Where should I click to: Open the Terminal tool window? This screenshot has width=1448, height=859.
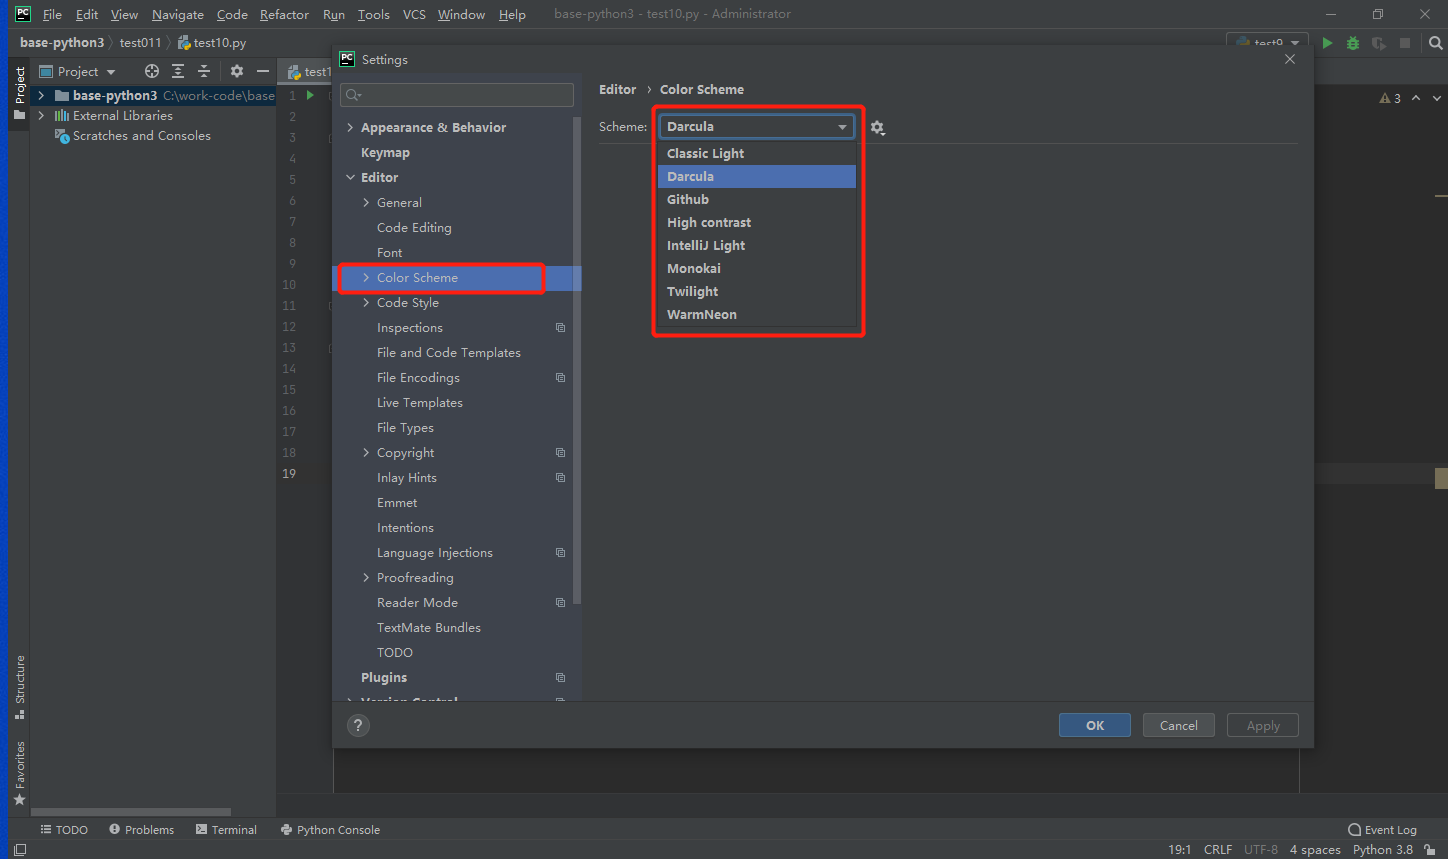pyautogui.click(x=226, y=830)
